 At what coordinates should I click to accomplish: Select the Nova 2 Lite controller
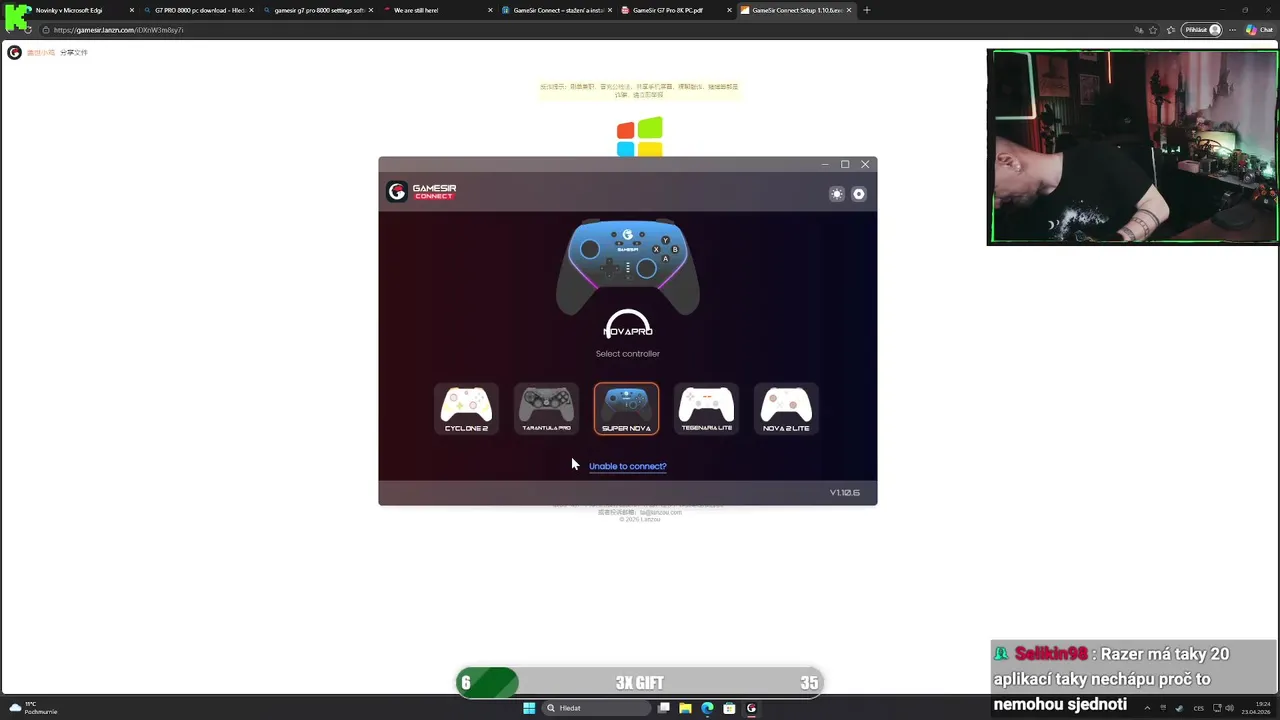[786, 409]
